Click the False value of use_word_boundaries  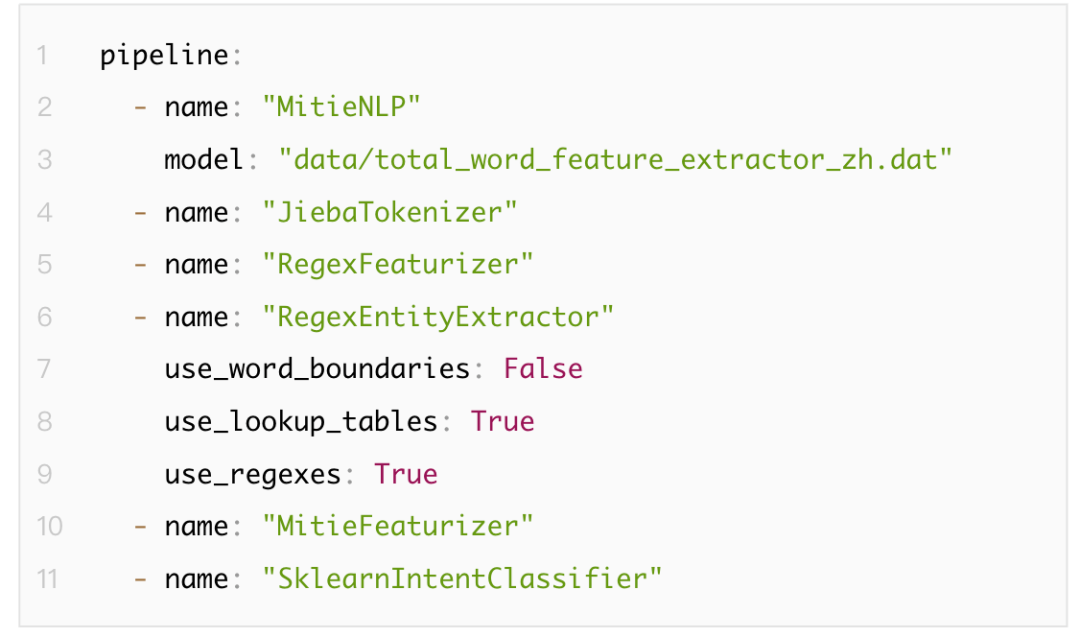point(543,369)
